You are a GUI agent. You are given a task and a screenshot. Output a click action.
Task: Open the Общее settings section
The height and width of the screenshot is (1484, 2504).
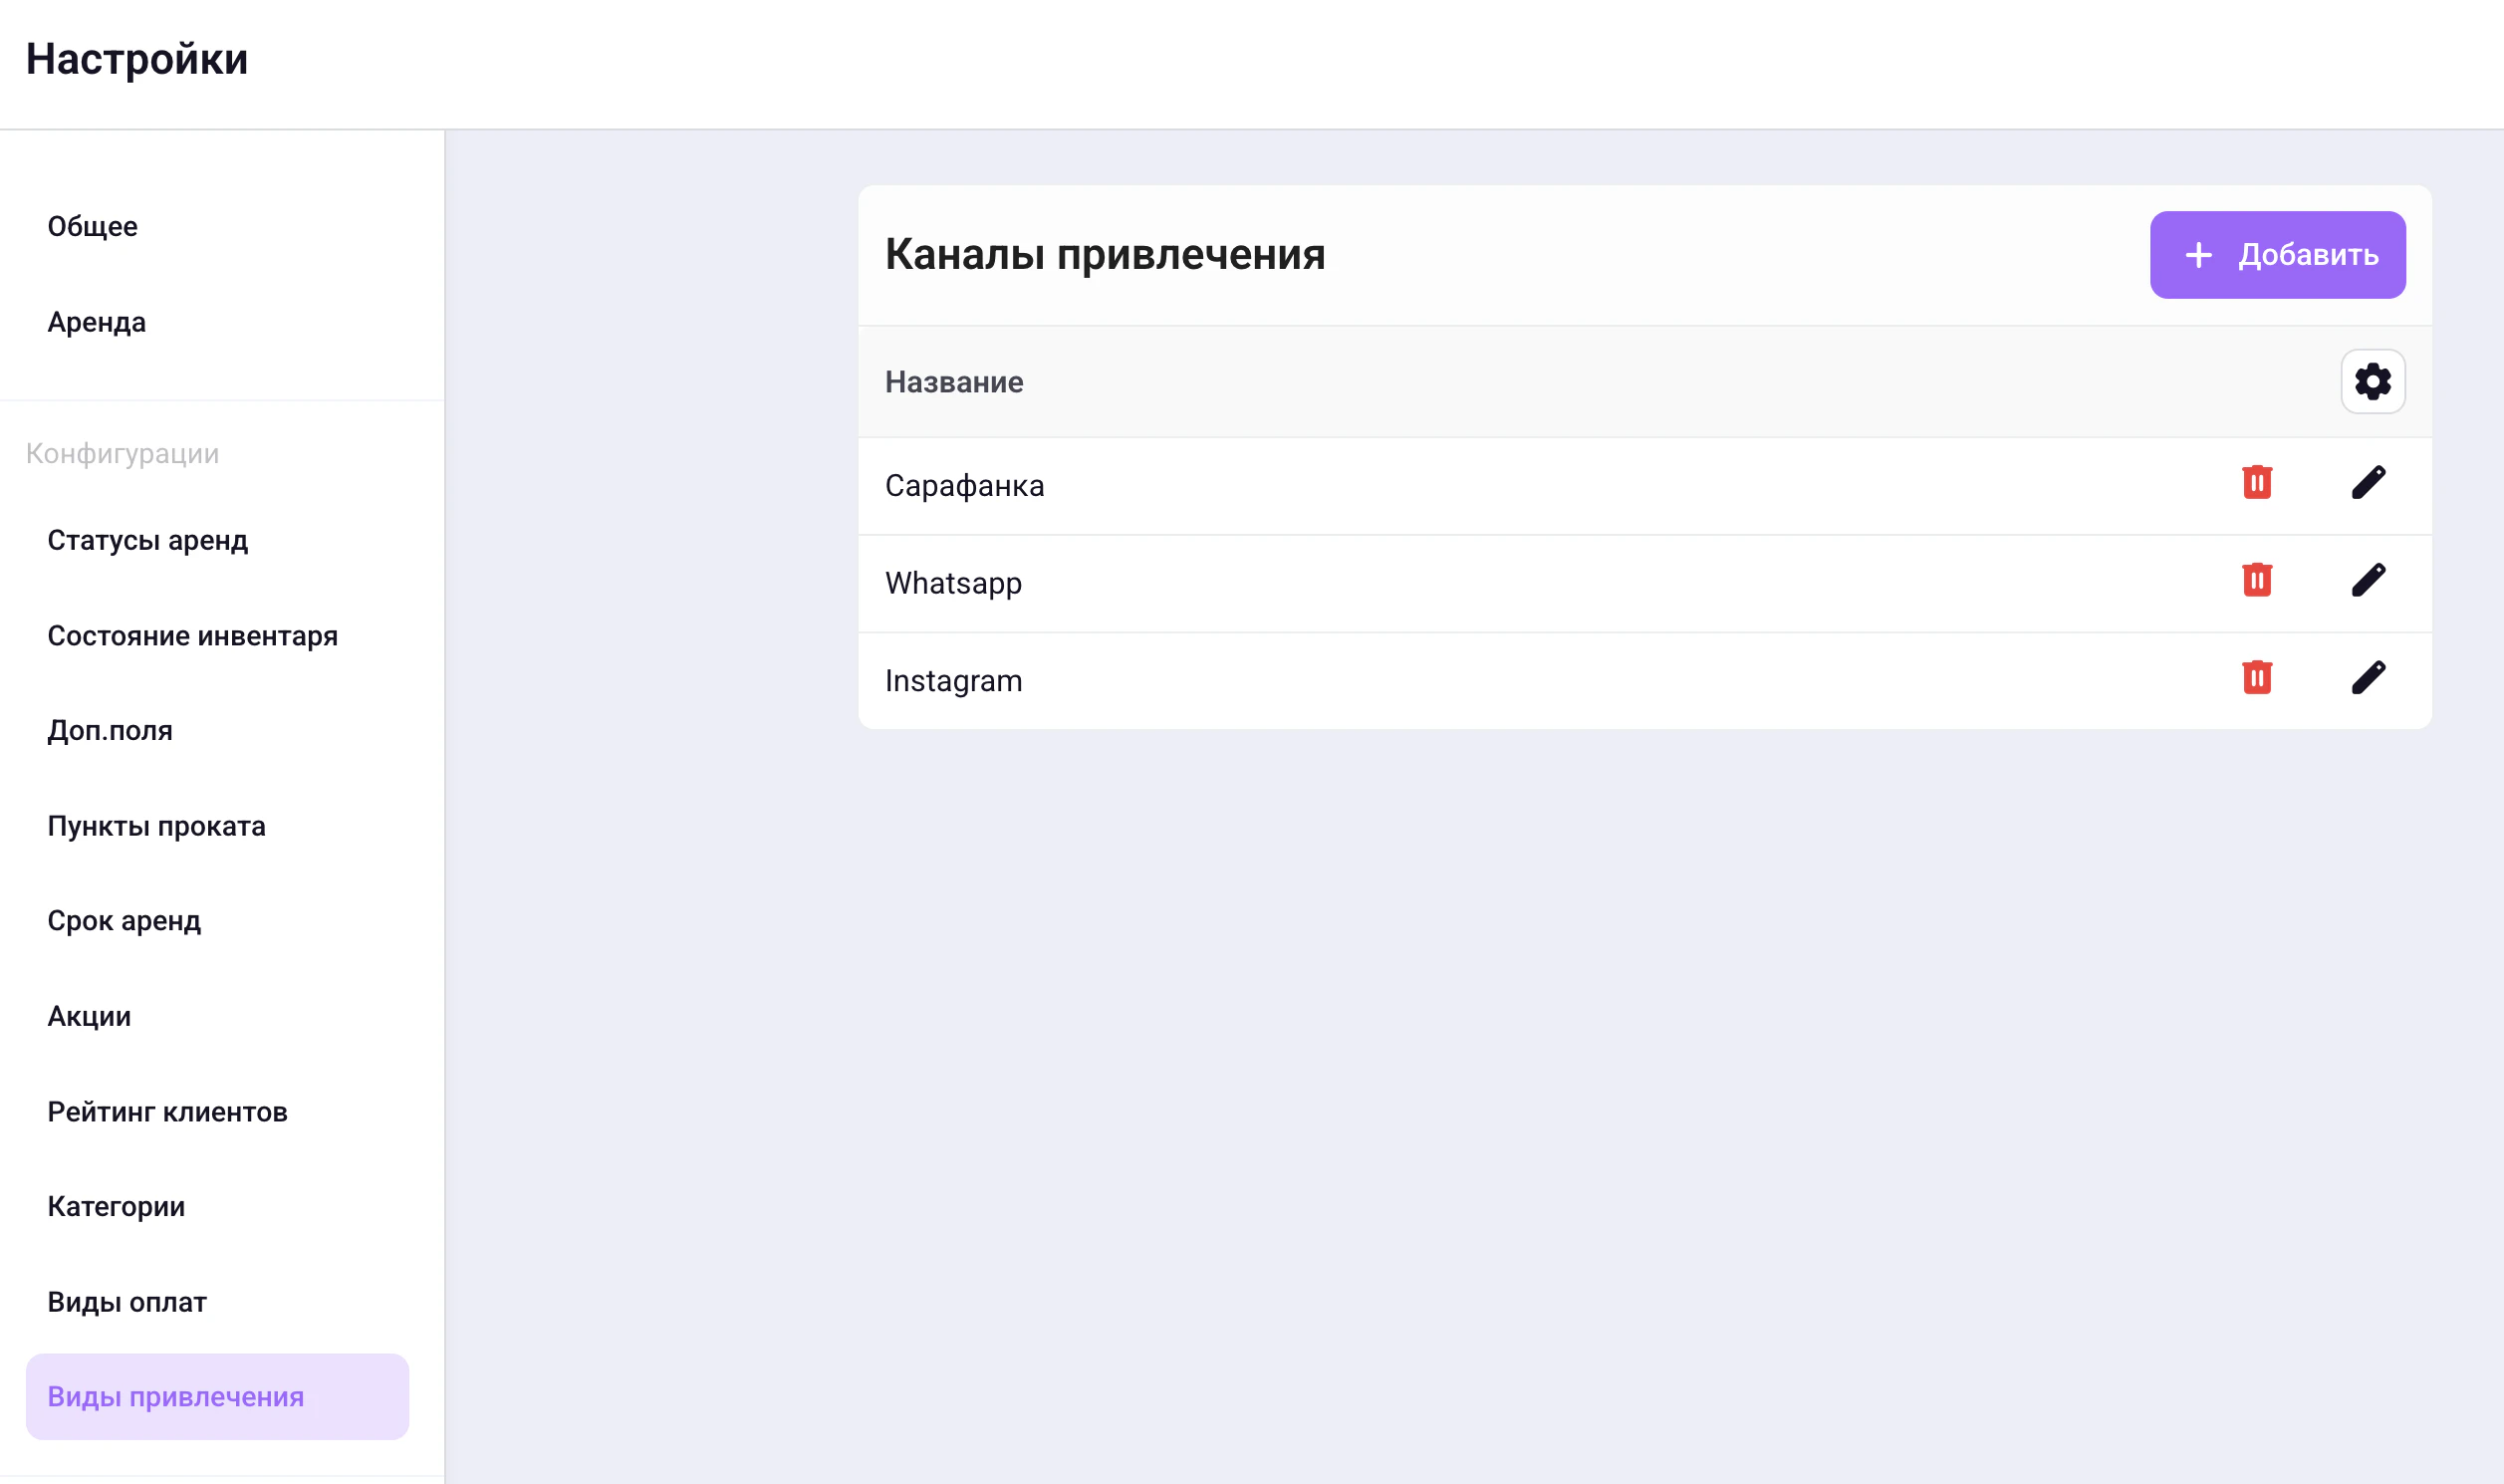coord(92,226)
